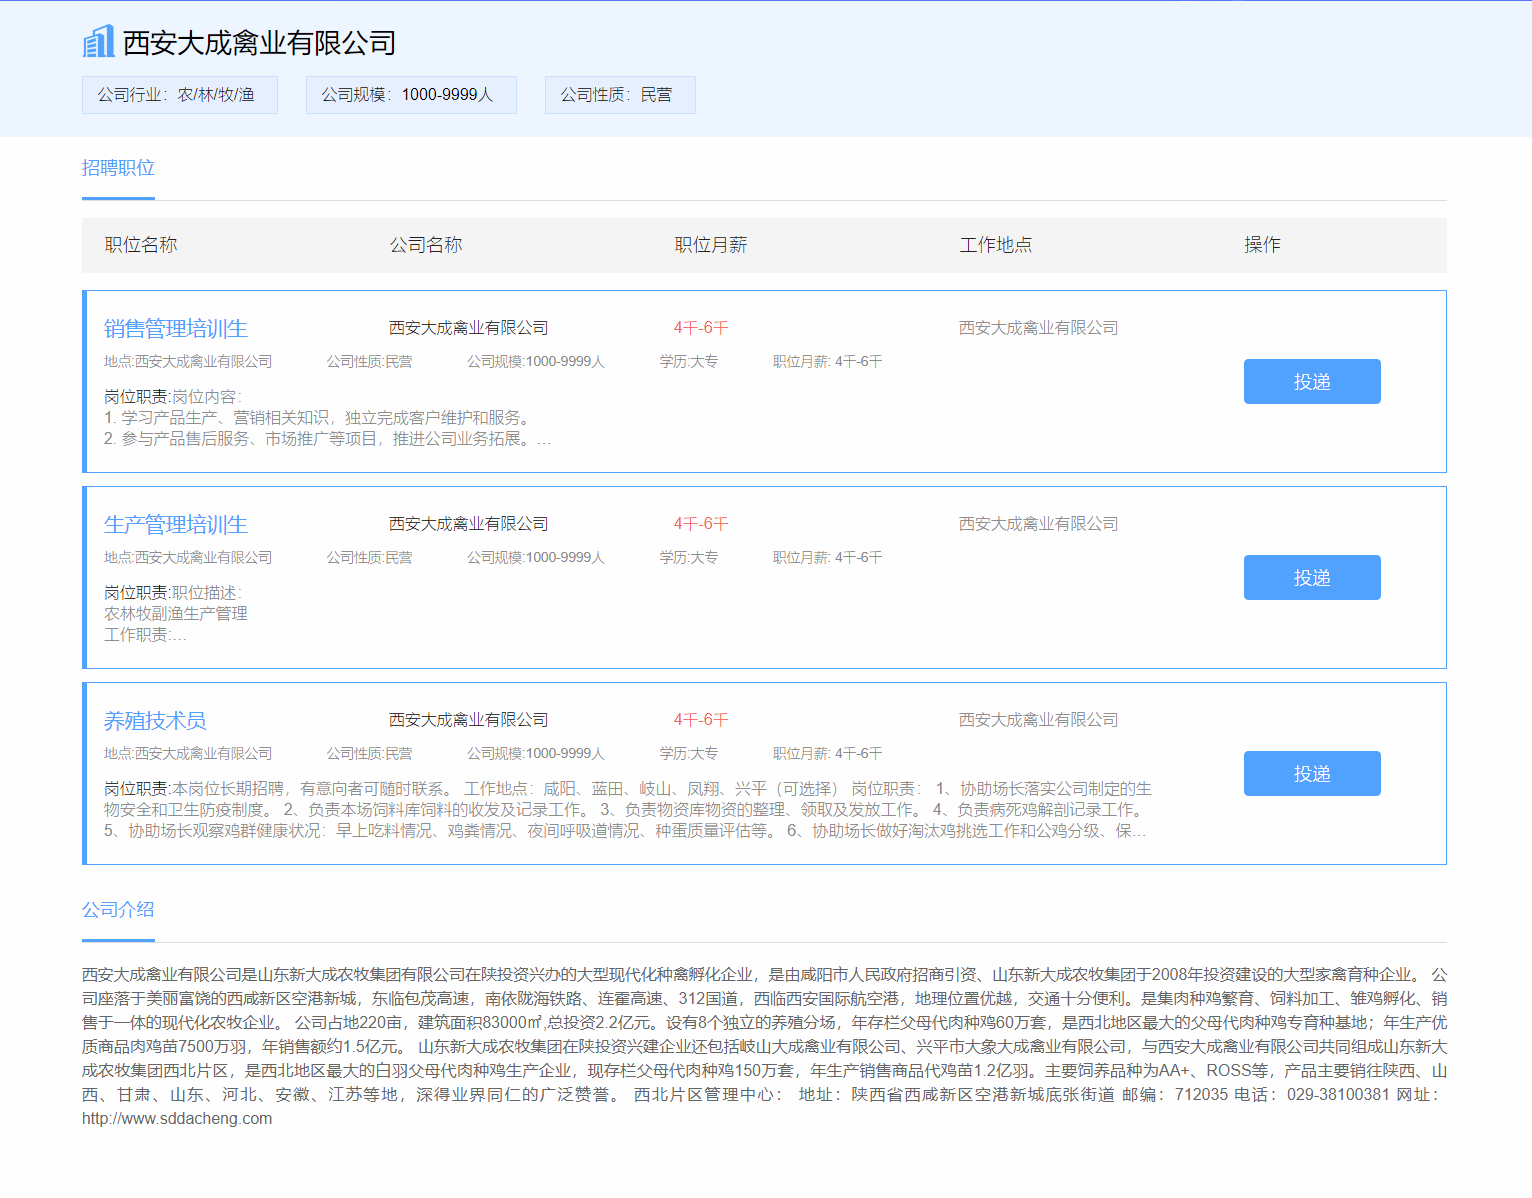Click the 西安大成禽业有限公司 page title
Image resolution: width=1532 pixels, height=1198 pixels.
tap(259, 43)
